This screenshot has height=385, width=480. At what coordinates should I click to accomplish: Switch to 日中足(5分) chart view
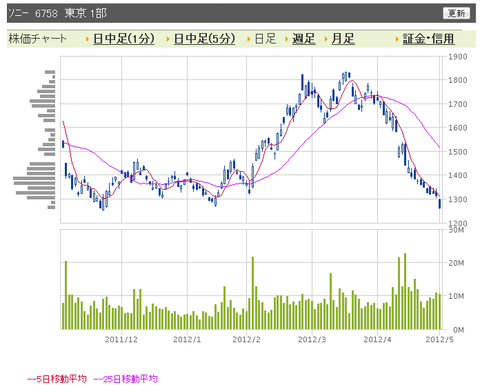(205, 39)
